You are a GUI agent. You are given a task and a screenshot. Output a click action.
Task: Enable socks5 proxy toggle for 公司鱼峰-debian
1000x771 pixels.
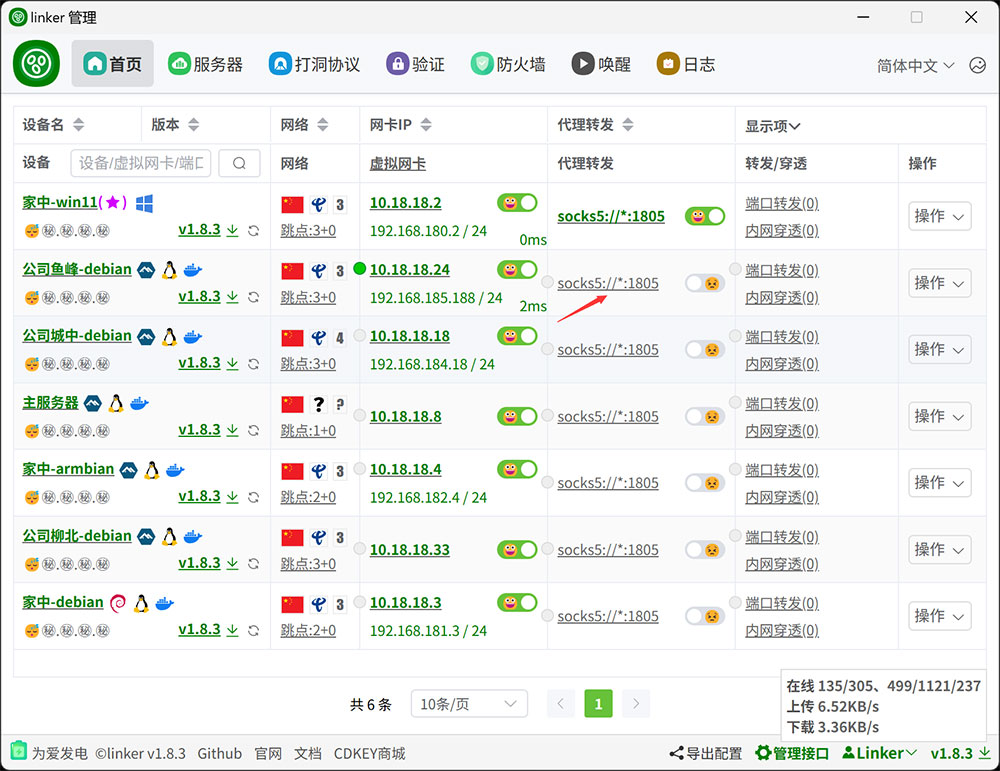pyautogui.click(x=704, y=283)
